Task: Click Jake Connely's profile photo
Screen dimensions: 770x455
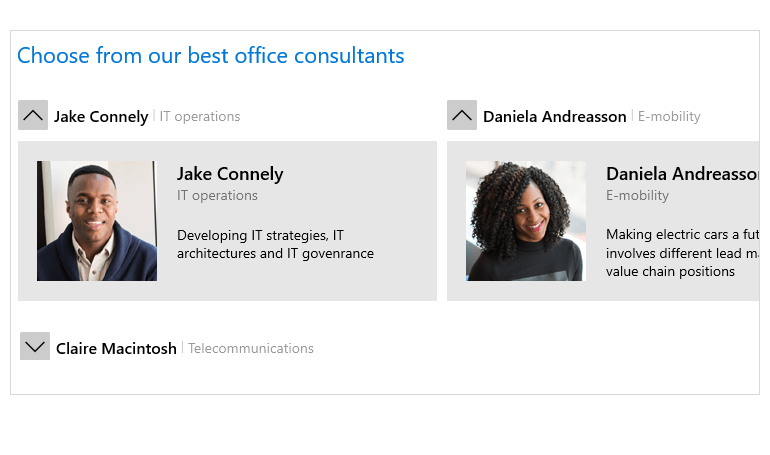Action: tap(97, 221)
